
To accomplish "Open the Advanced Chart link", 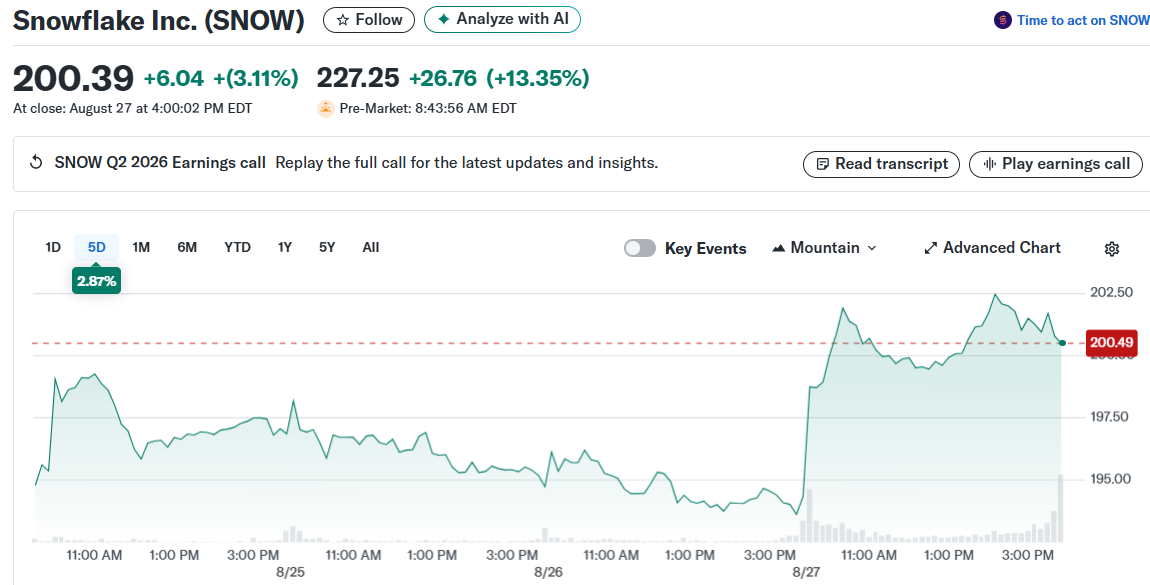I will pyautogui.click(x=992, y=248).
